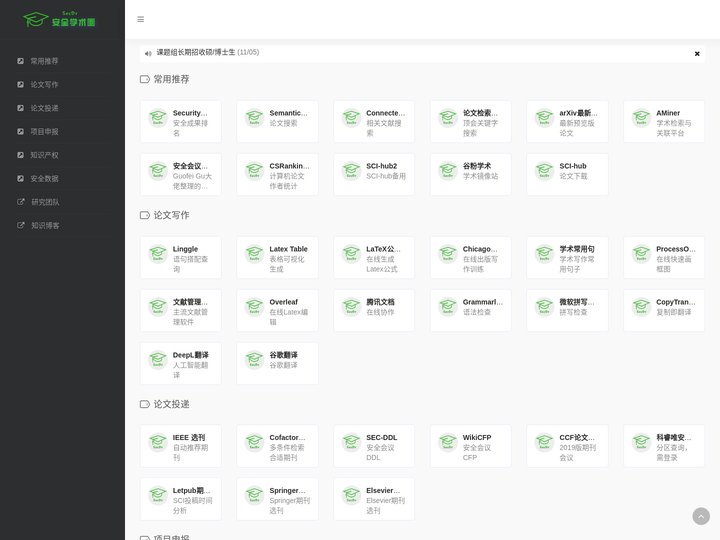
Task: Click the 文献管理 card icon
Action: [x=158, y=307]
